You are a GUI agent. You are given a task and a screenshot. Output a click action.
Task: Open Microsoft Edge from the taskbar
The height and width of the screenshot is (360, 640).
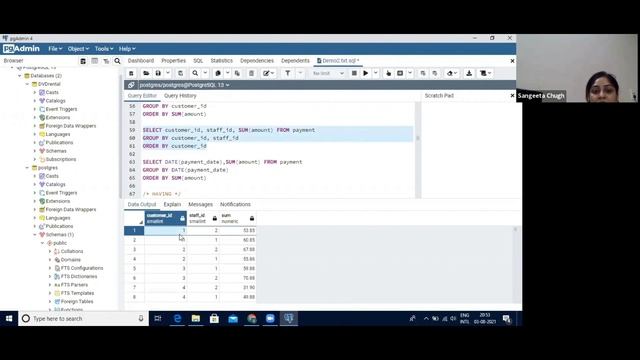tap(178, 318)
